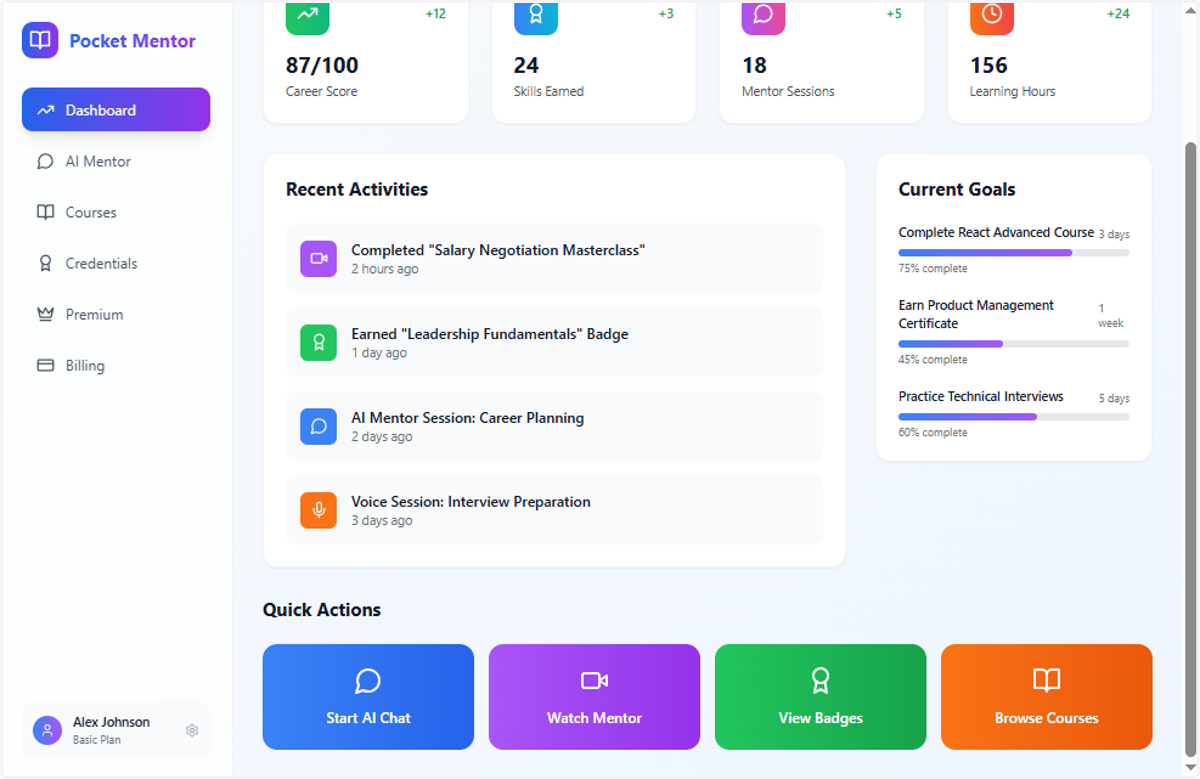1200x779 pixels.
Task: Click the Billing card sidebar icon
Action: (45, 365)
